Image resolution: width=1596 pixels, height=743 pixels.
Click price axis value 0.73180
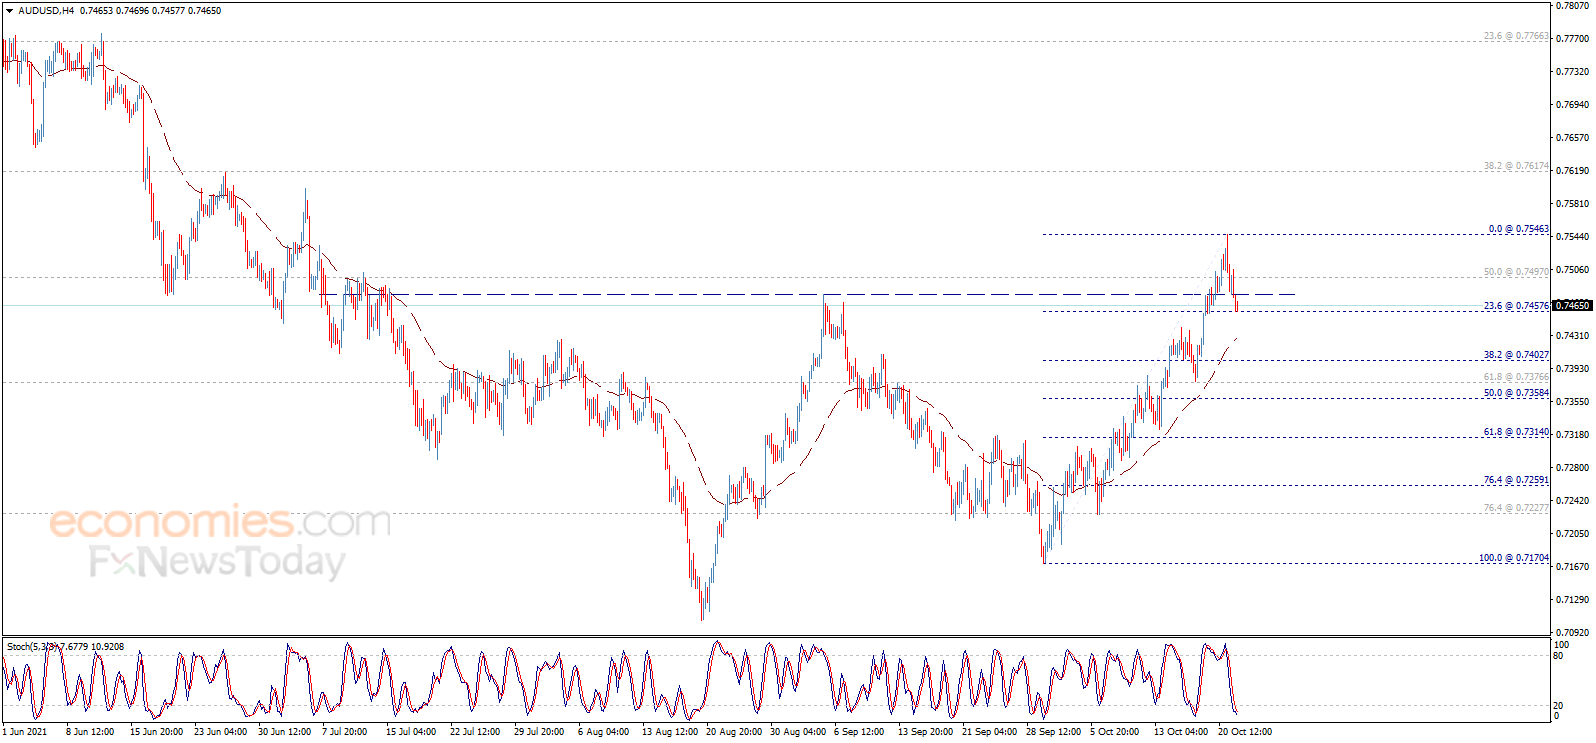[1574, 435]
